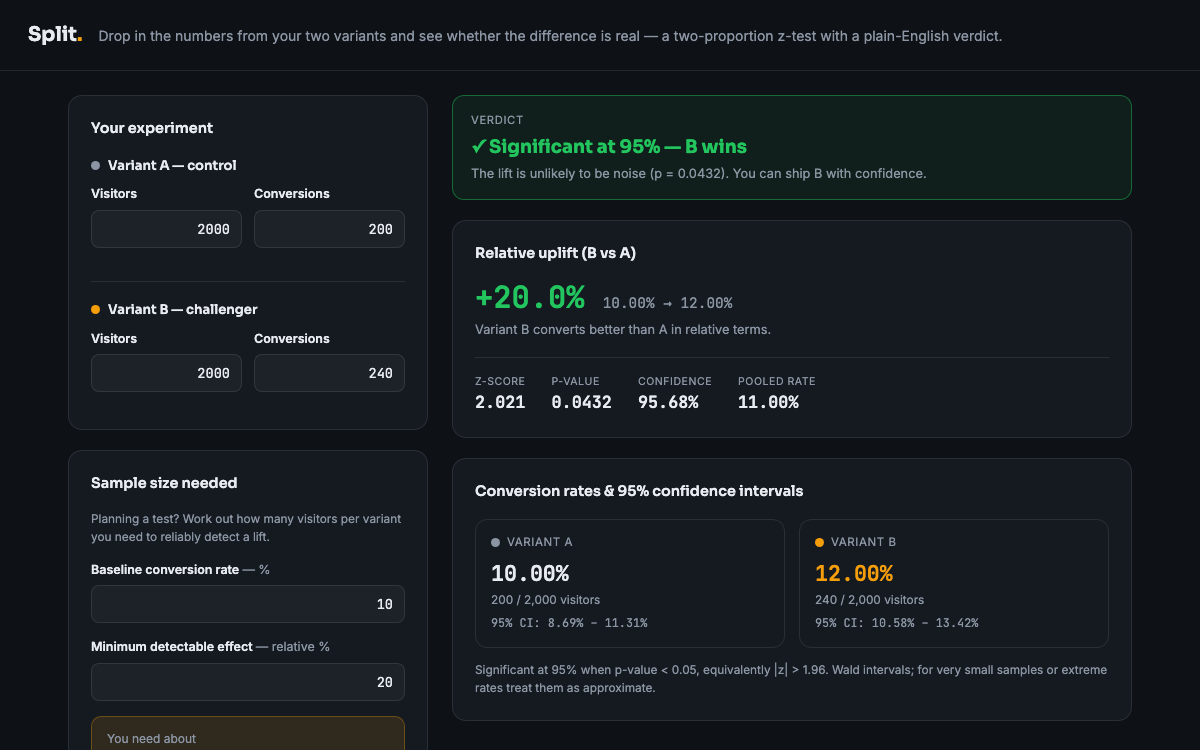Click the Variant A conversions field showing 200
The width and height of the screenshot is (1200, 750).
coord(329,229)
